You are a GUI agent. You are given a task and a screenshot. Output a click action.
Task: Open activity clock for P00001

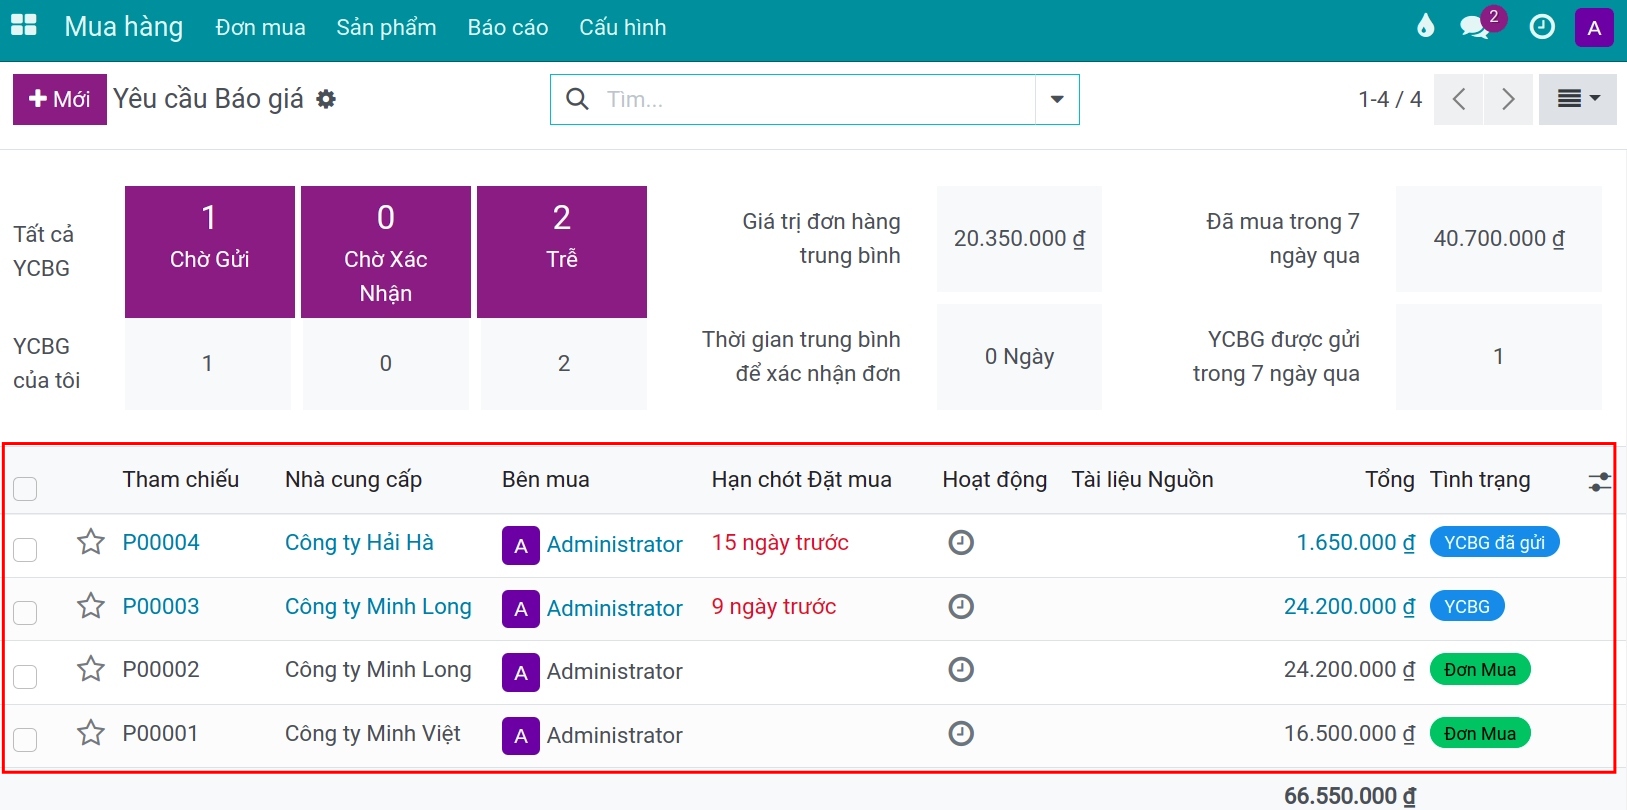click(x=961, y=733)
